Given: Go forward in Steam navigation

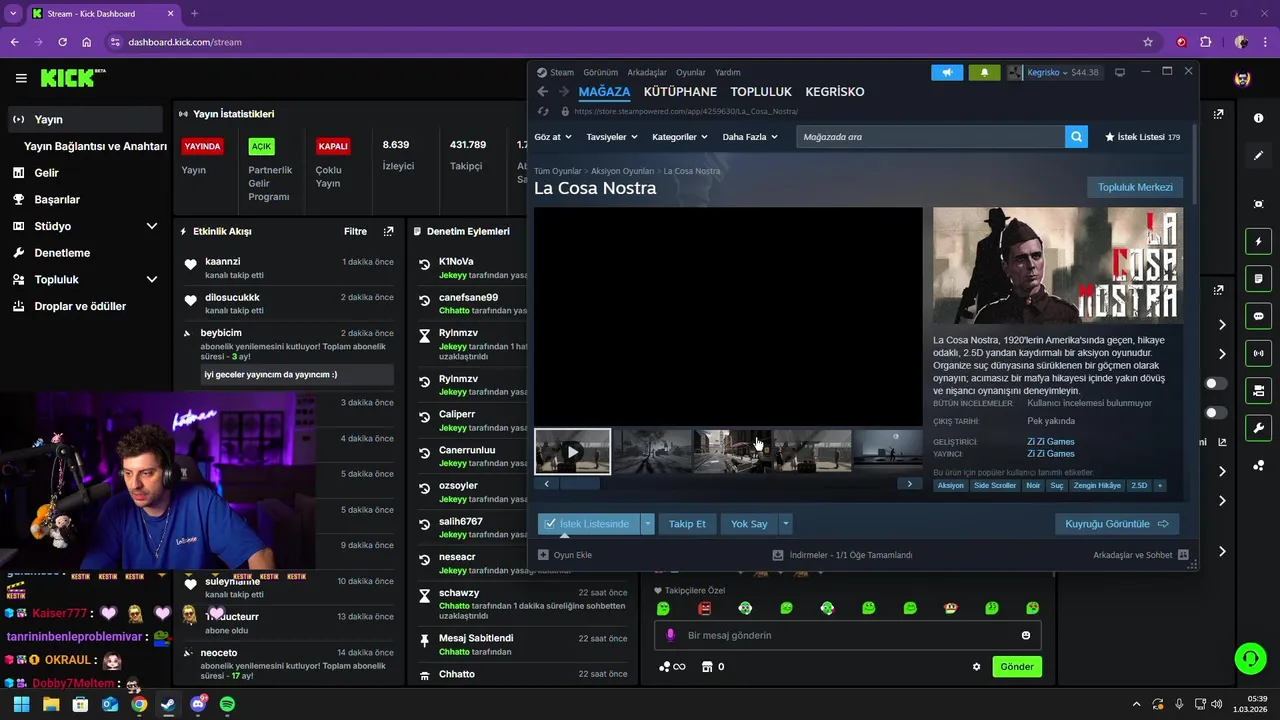Looking at the screenshot, I should pos(563,91).
